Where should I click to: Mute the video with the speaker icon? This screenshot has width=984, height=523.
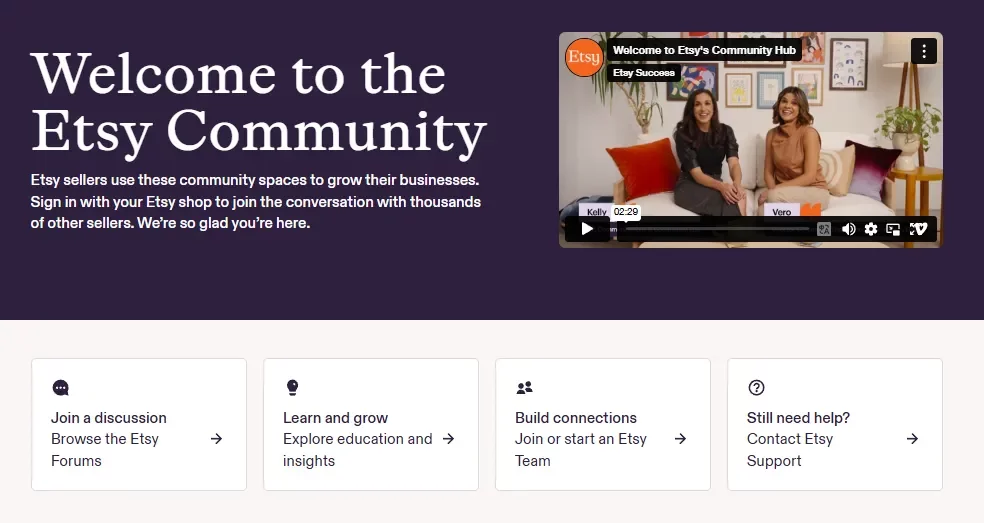pyautogui.click(x=848, y=229)
